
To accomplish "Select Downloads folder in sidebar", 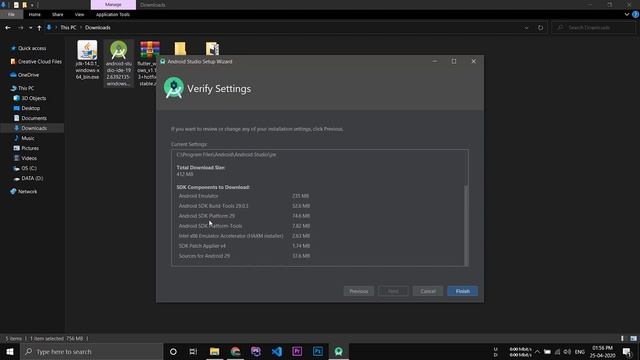I will (34, 128).
